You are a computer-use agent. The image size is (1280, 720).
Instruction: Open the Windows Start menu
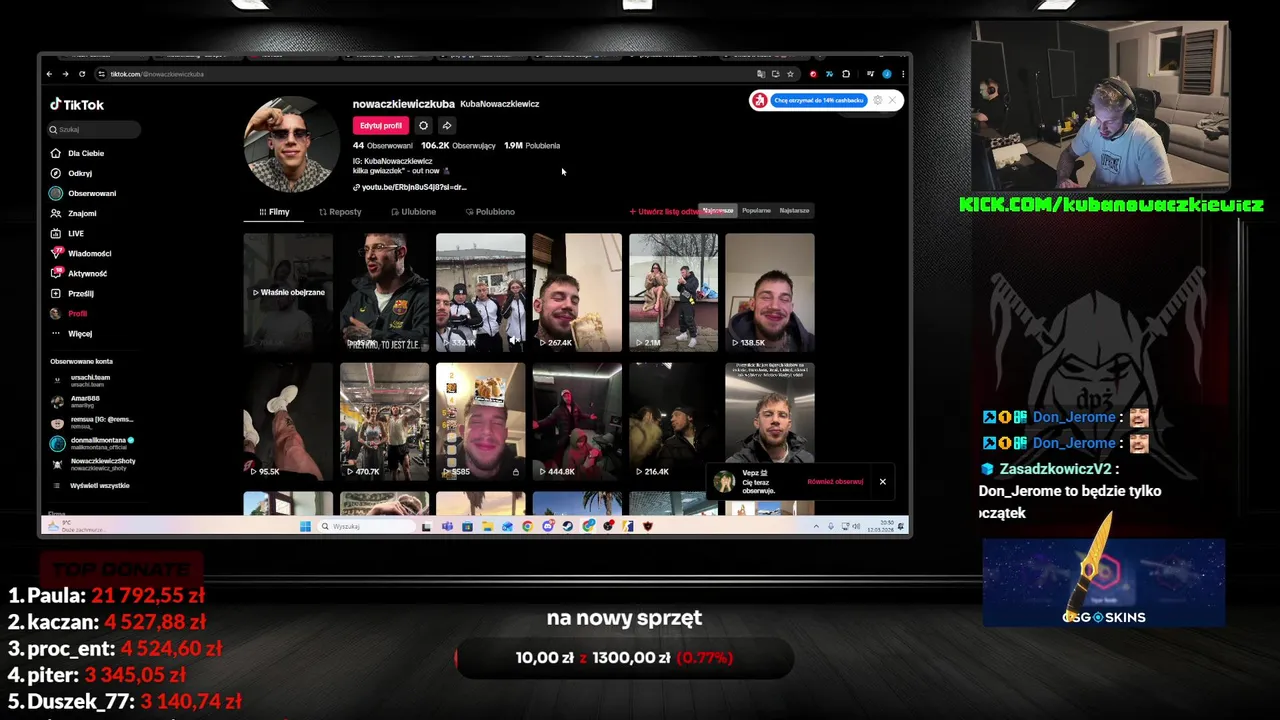pyautogui.click(x=305, y=526)
